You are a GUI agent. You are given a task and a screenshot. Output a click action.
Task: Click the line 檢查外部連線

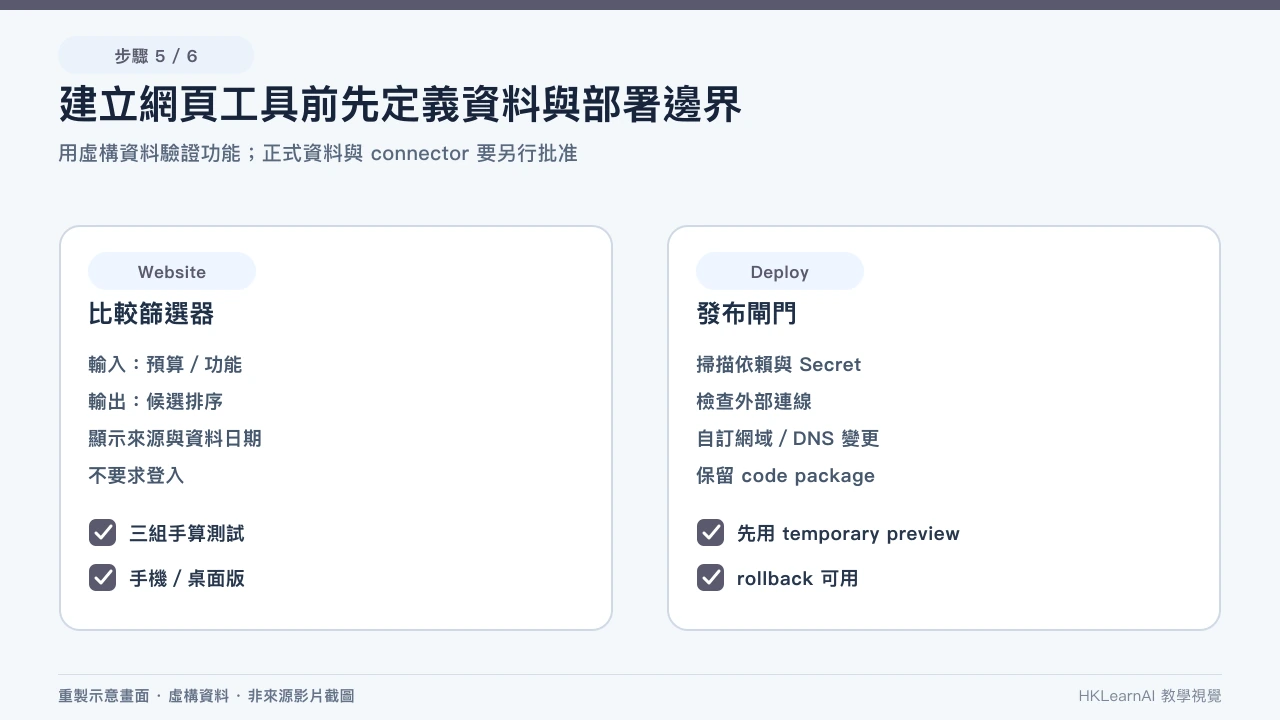[754, 401]
